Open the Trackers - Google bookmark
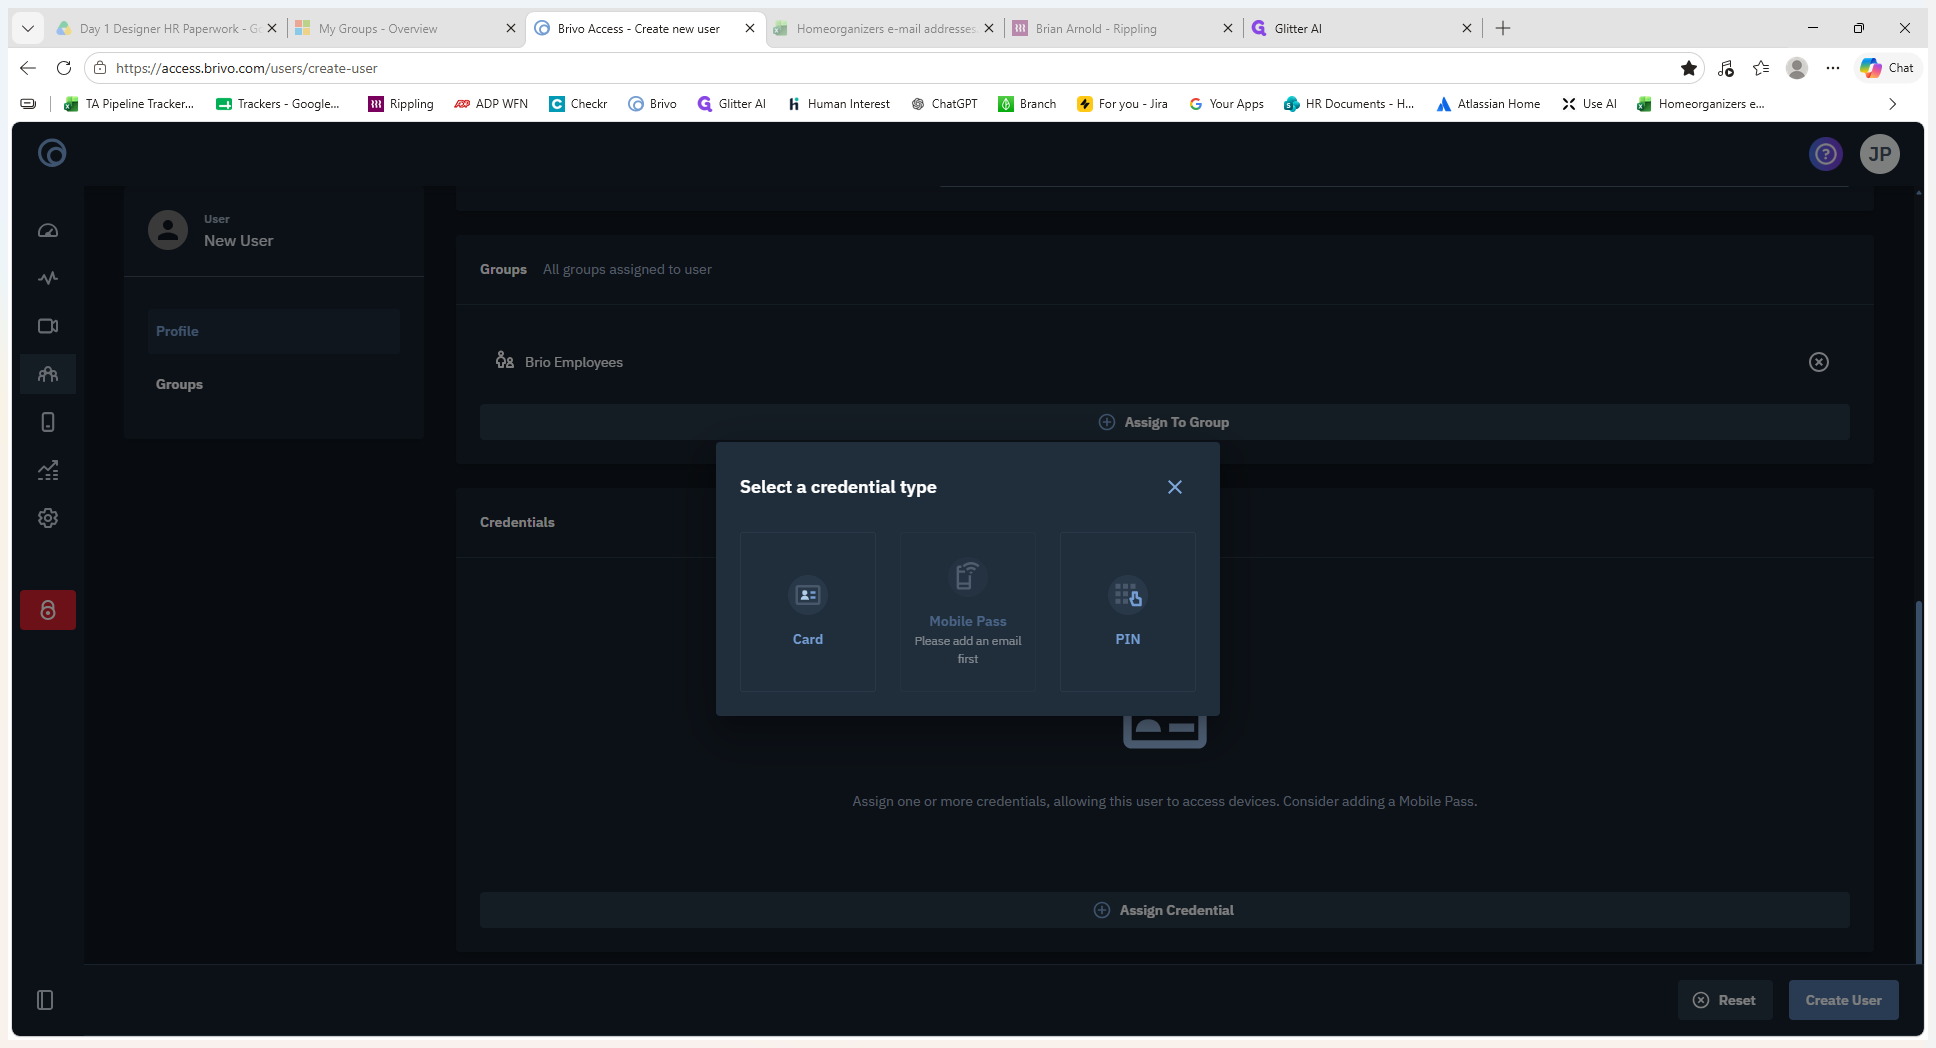 coord(278,104)
